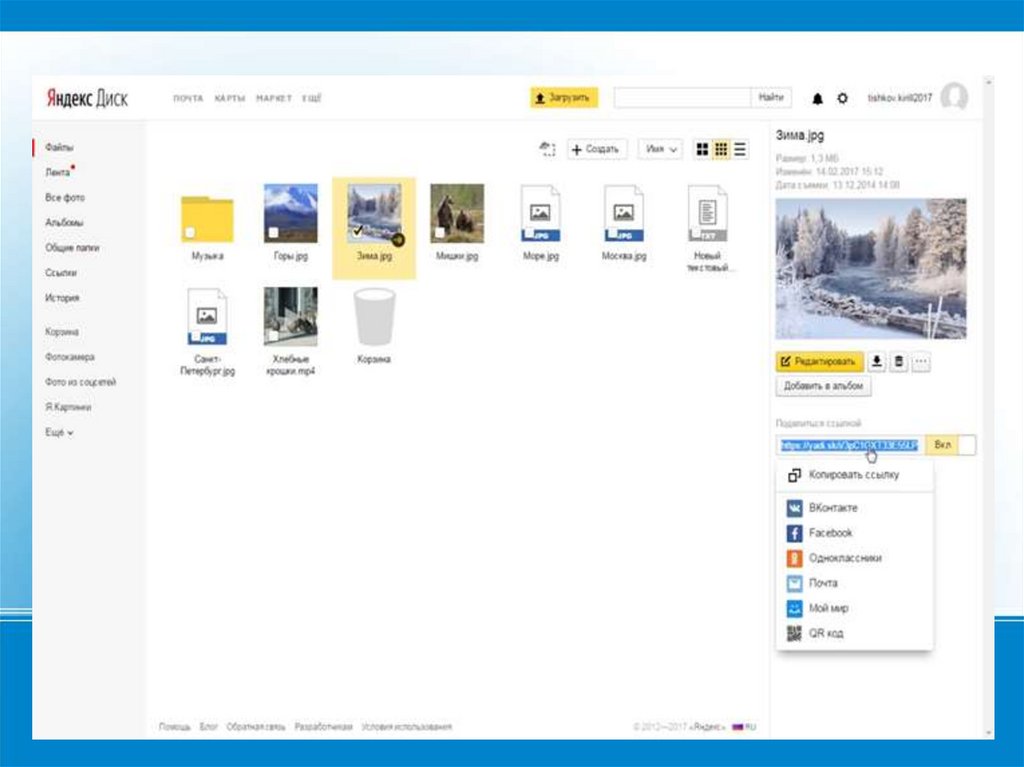The height and width of the screenshot is (767, 1024).
Task: Share via ВКонтакте icon
Action: [794, 508]
